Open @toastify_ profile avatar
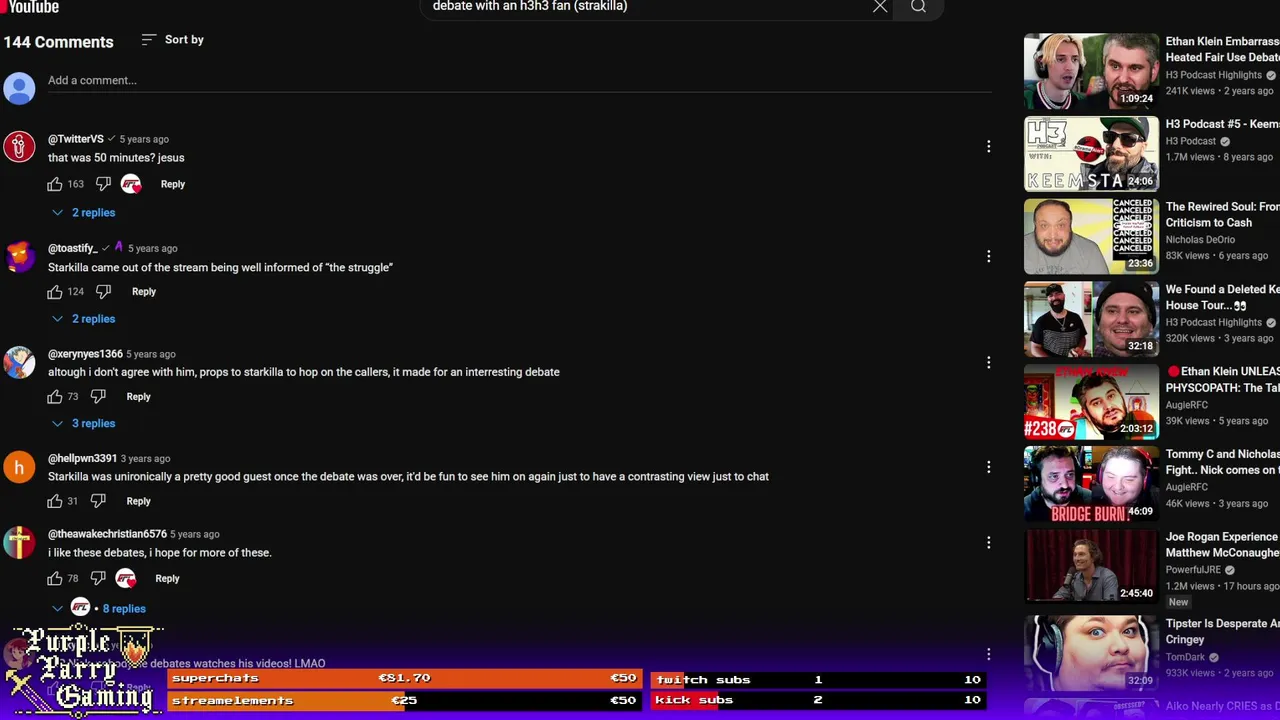1280x720 pixels. tap(19, 256)
